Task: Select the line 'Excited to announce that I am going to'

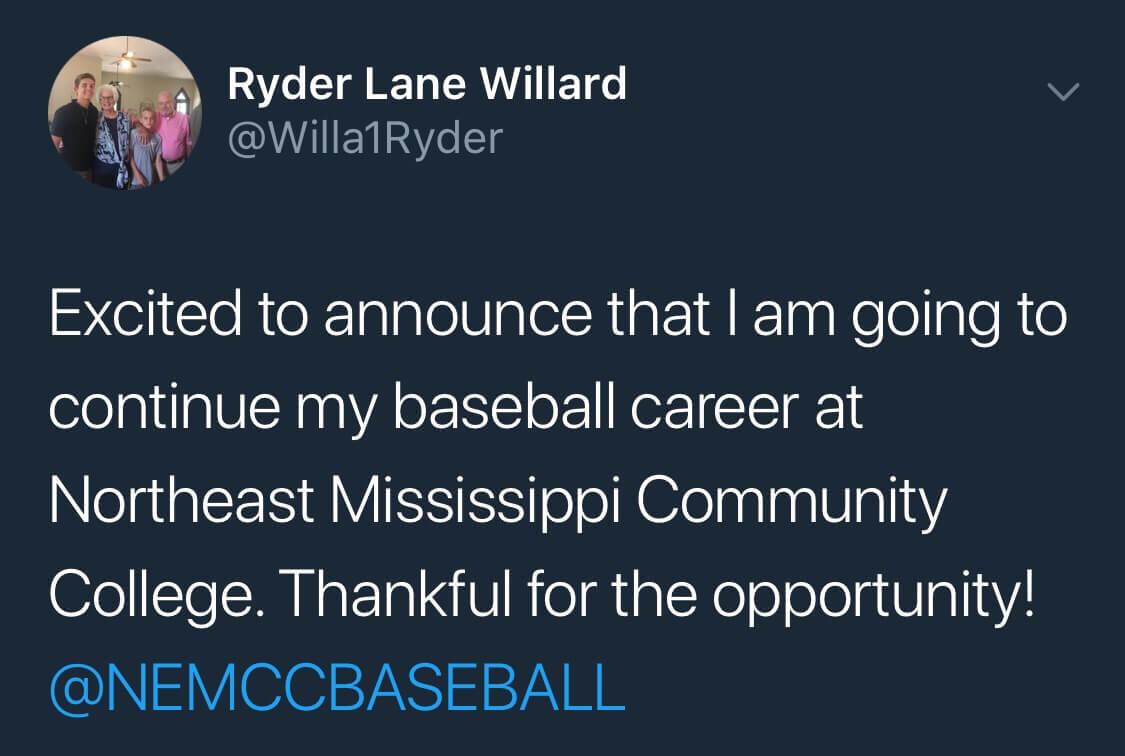Action: point(558,316)
